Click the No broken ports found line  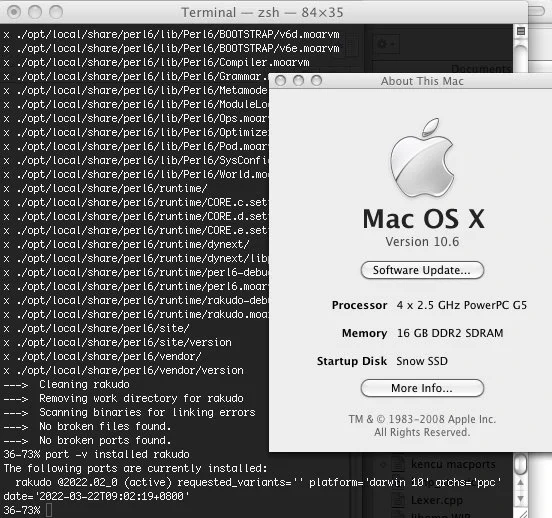point(88,441)
